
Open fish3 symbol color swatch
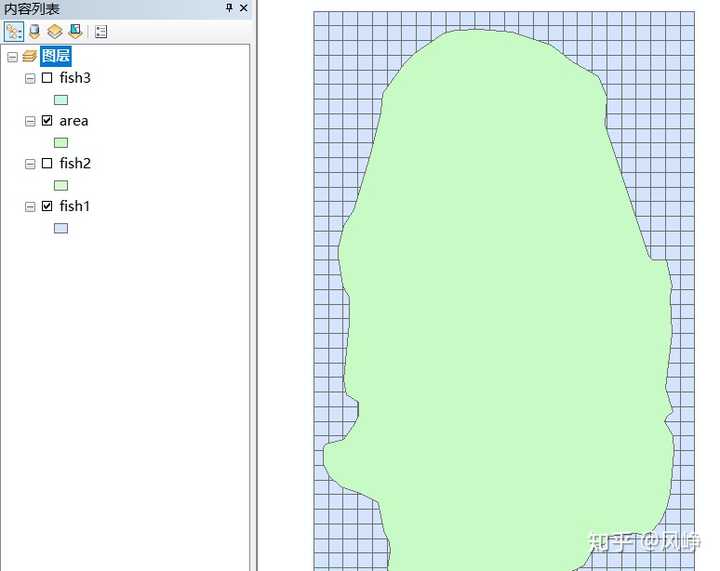[61, 100]
